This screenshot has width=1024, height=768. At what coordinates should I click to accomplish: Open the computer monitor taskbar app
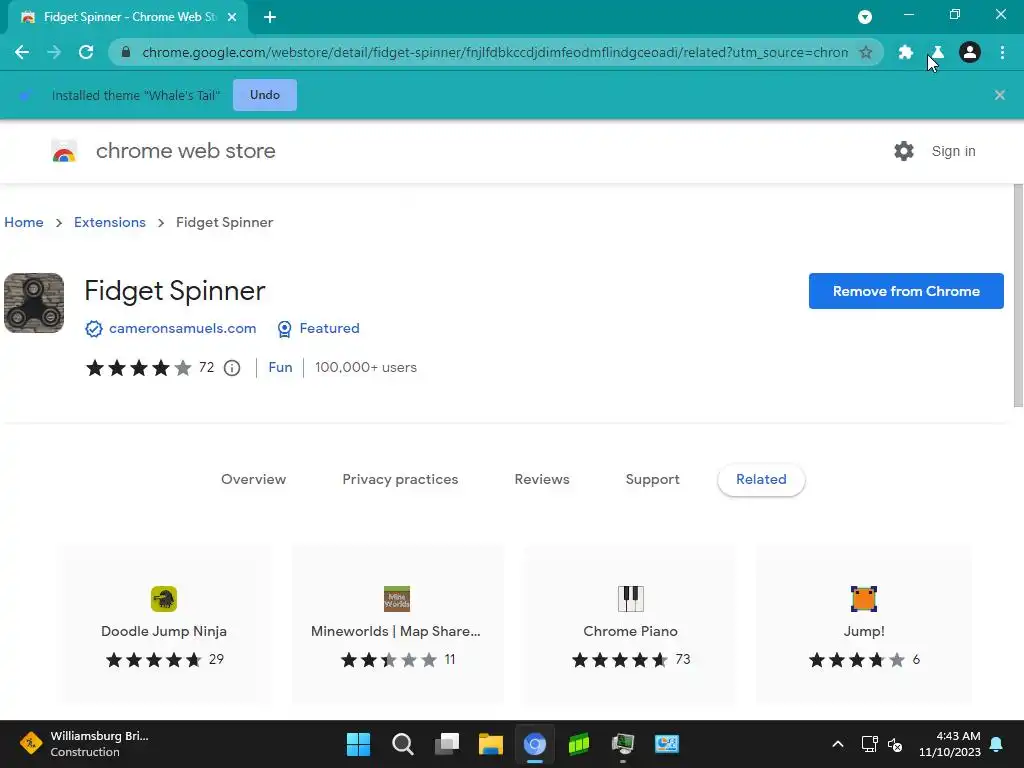click(x=622, y=744)
